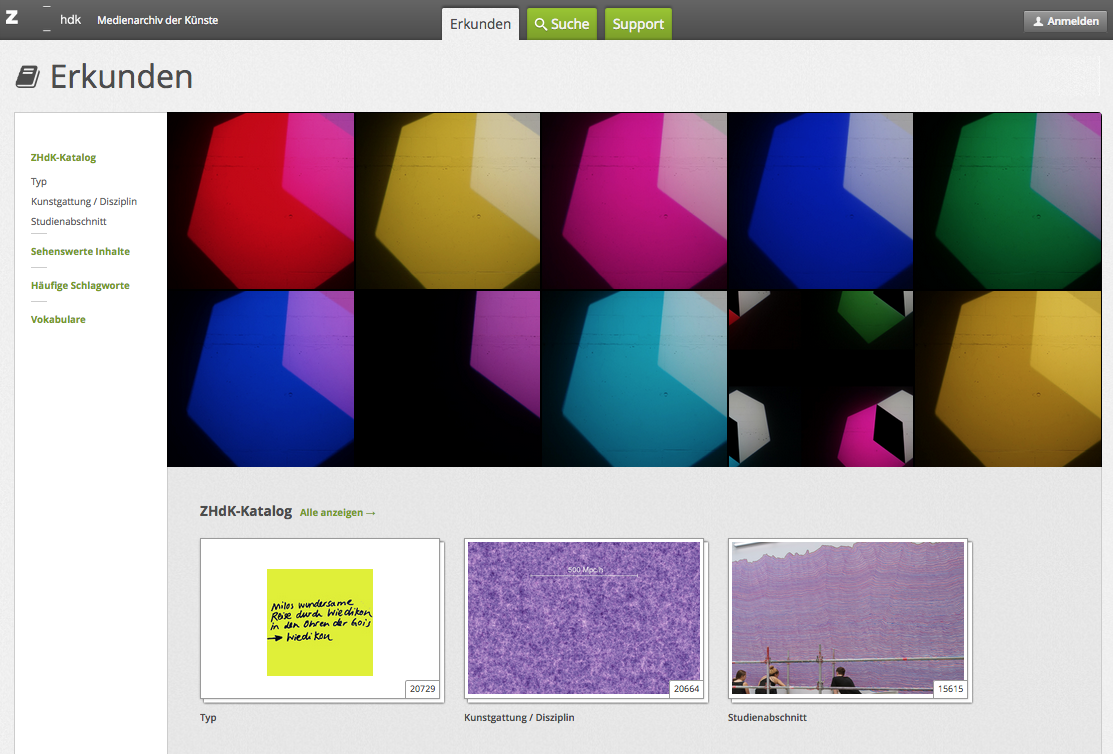Click Alle anzeigen link next to ZHdK-Katalog
The image size is (1113, 754).
point(337,513)
